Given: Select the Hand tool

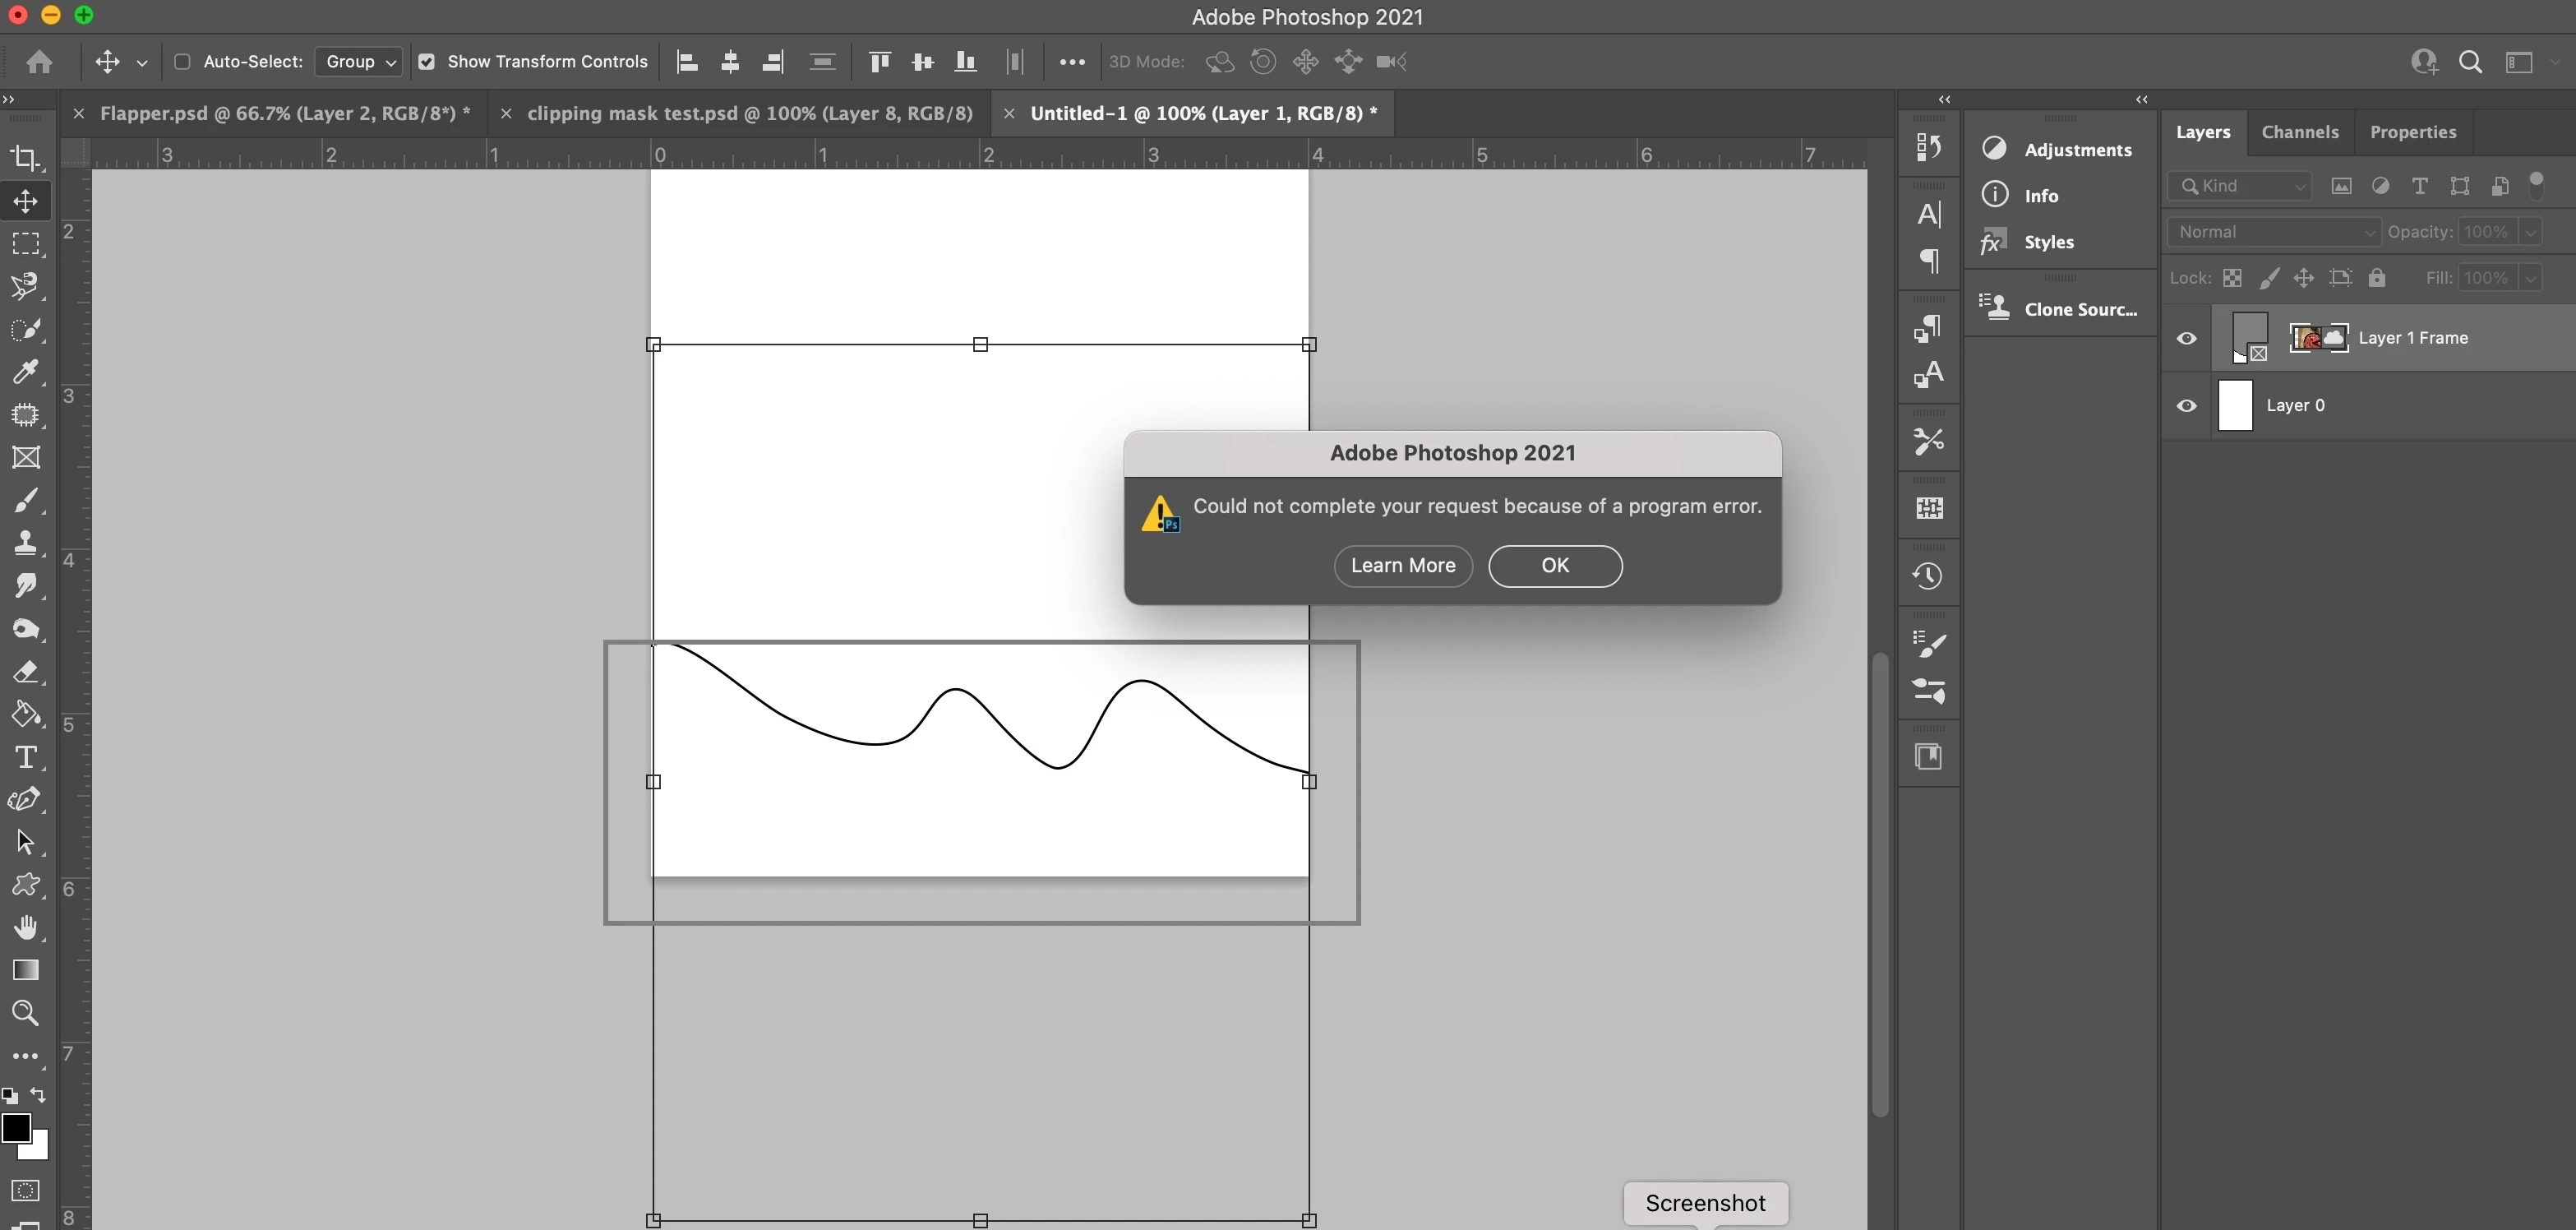Looking at the screenshot, I should 25,927.
